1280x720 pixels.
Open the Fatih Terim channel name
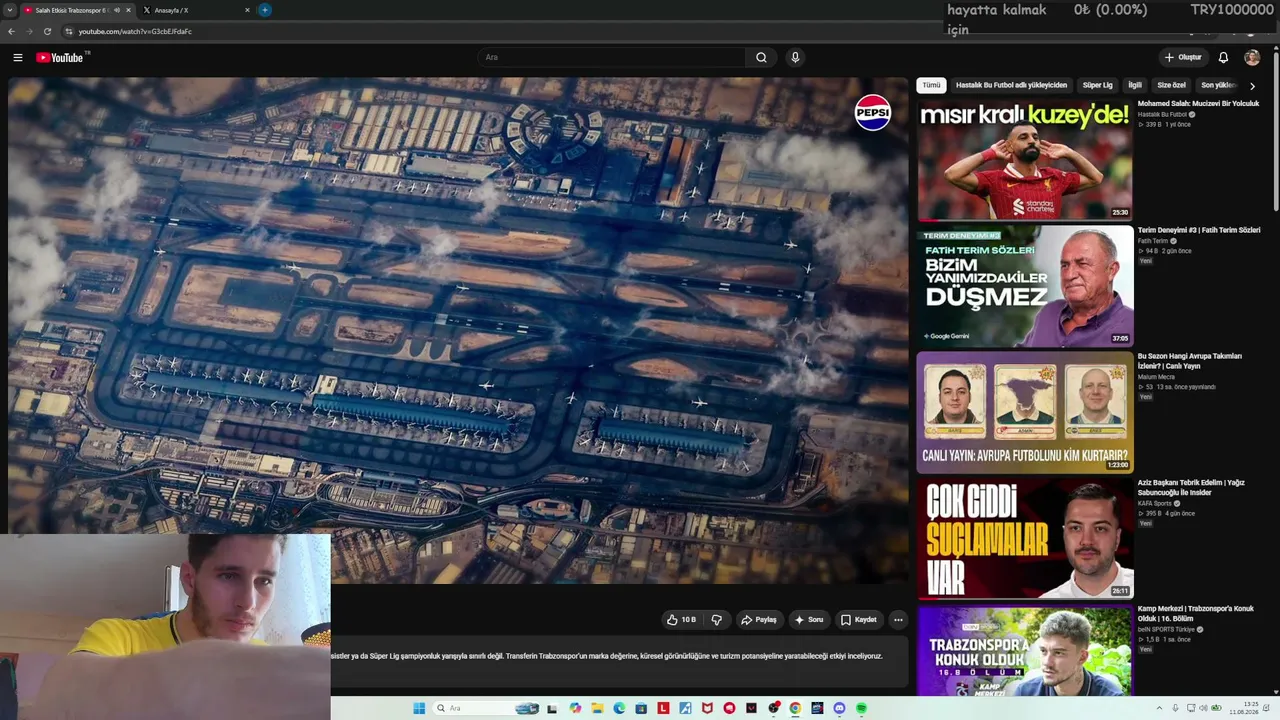(1152, 241)
